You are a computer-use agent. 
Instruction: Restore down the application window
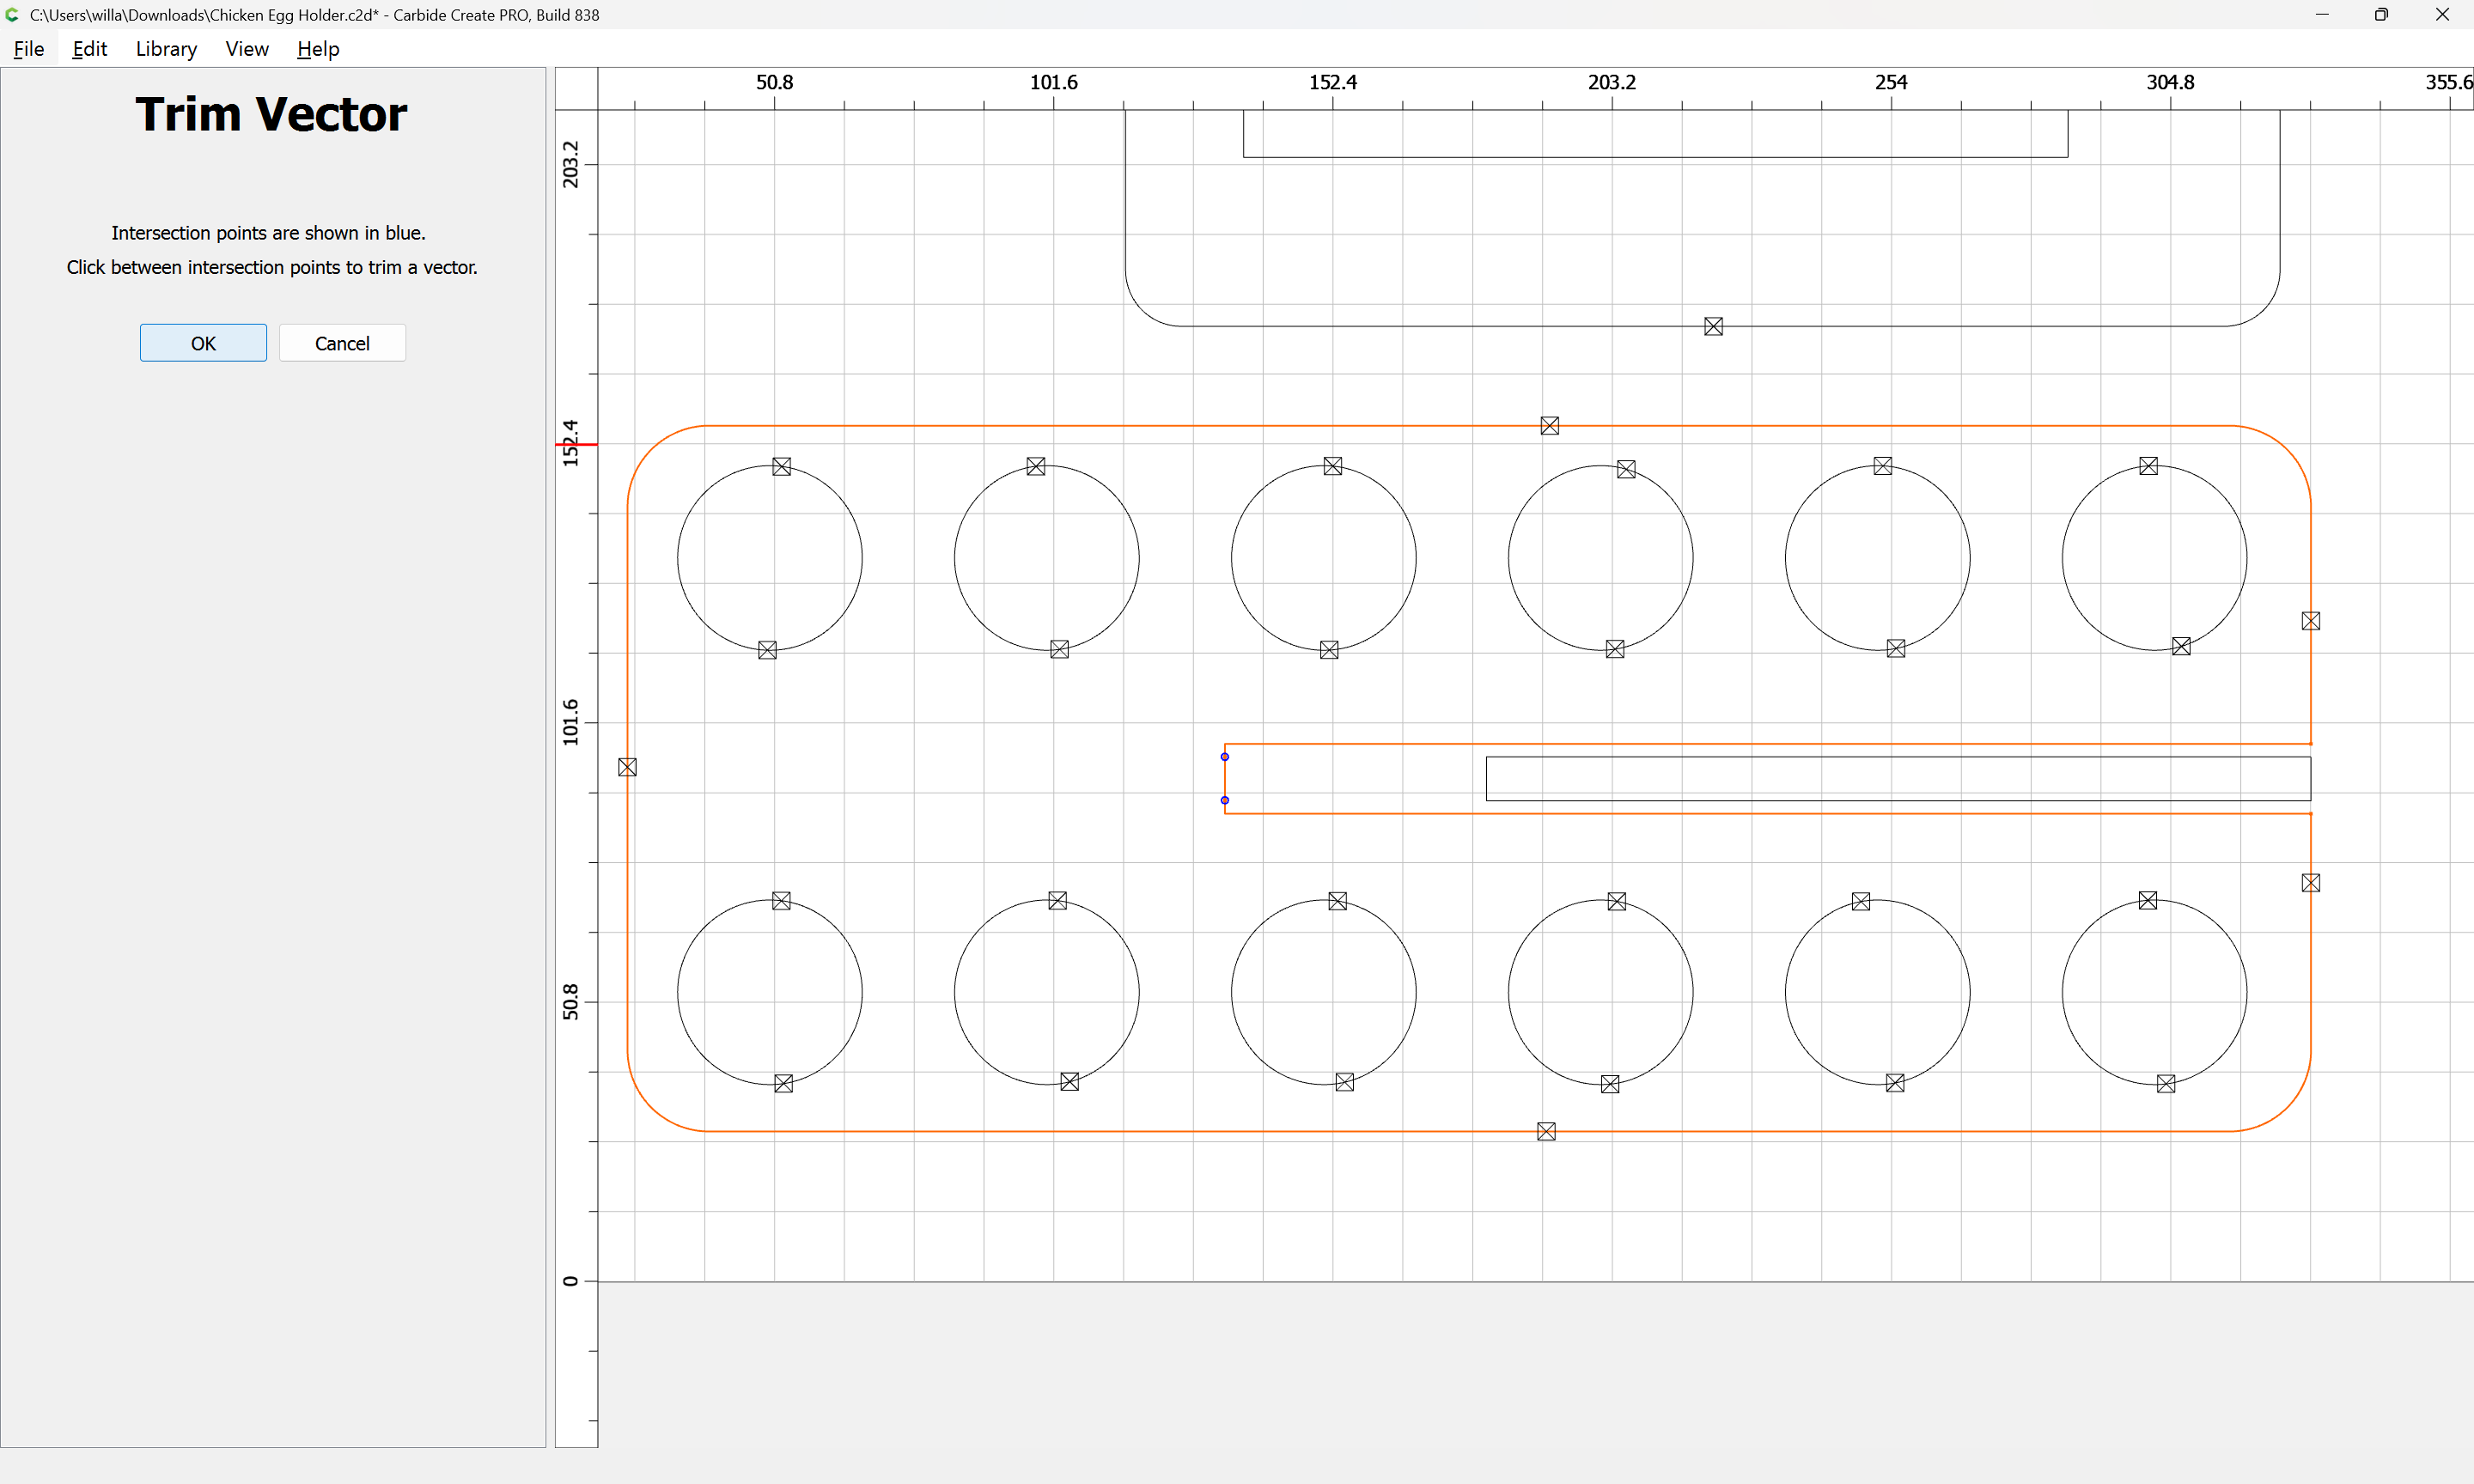click(x=2381, y=14)
